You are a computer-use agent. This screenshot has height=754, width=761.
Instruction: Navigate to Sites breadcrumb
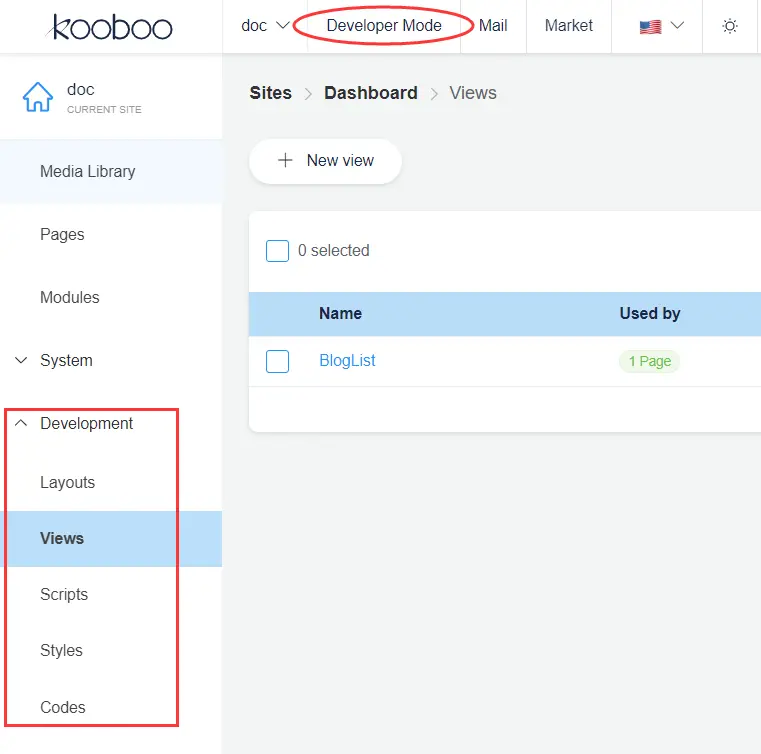coord(270,93)
